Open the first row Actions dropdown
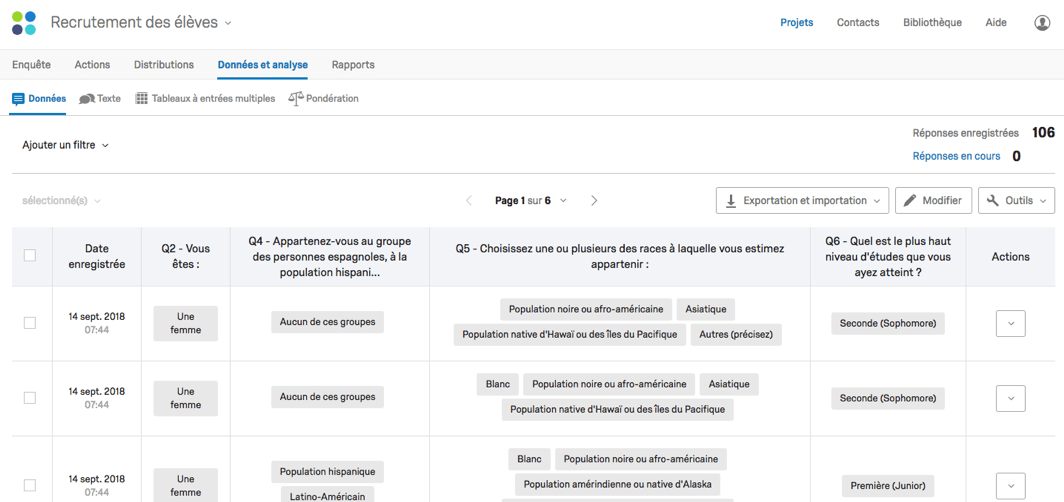 pyautogui.click(x=1010, y=324)
